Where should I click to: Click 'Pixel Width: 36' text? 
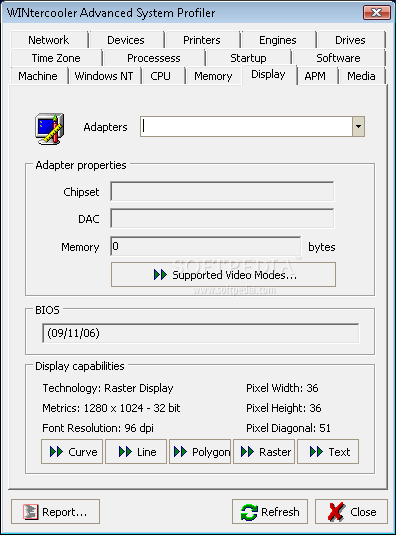point(282,388)
